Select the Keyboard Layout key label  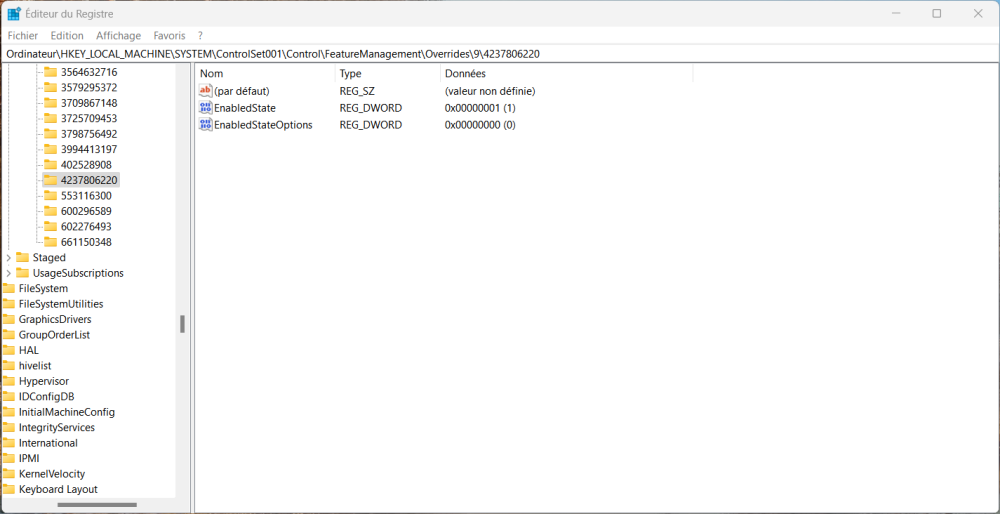58,489
